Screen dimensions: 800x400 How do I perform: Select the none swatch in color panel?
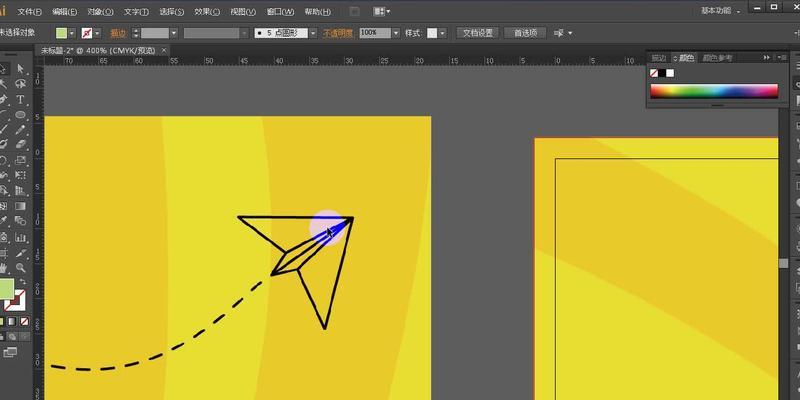pos(654,73)
